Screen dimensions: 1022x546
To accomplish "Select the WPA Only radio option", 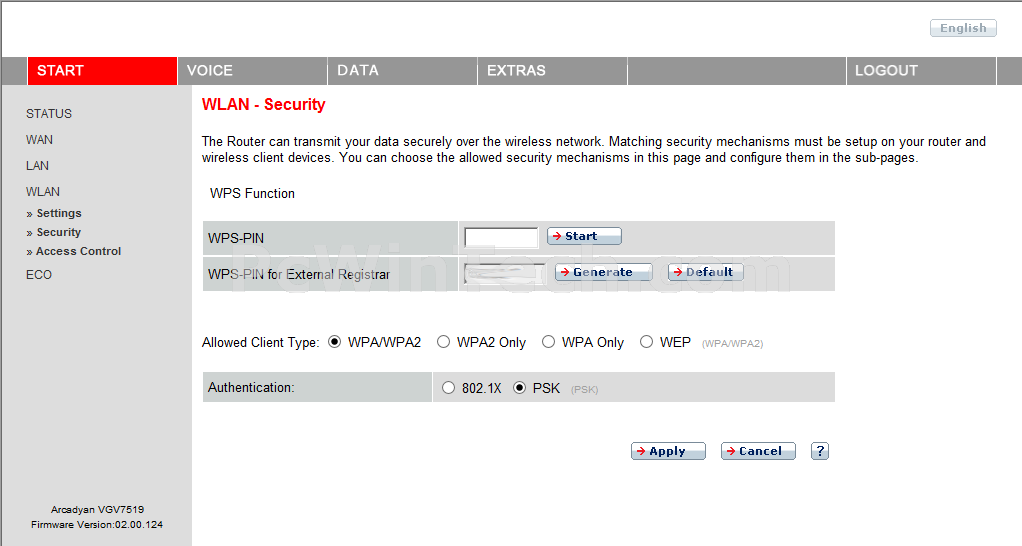I will pos(549,342).
